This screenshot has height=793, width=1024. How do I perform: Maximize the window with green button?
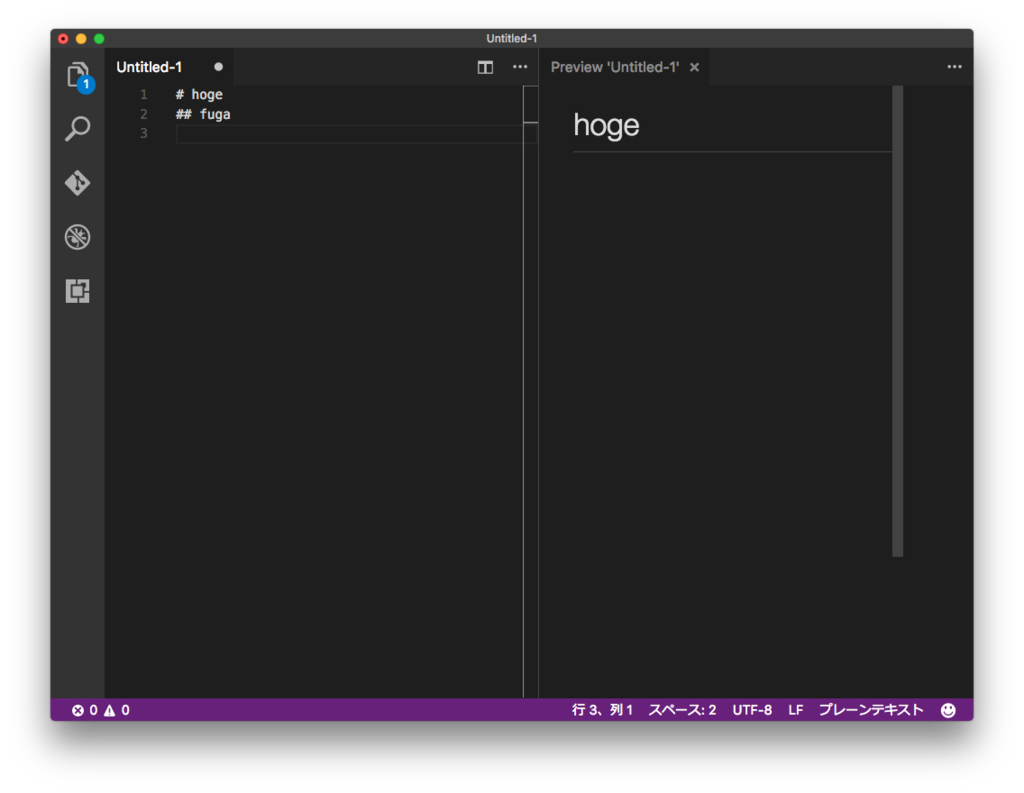[99, 39]
